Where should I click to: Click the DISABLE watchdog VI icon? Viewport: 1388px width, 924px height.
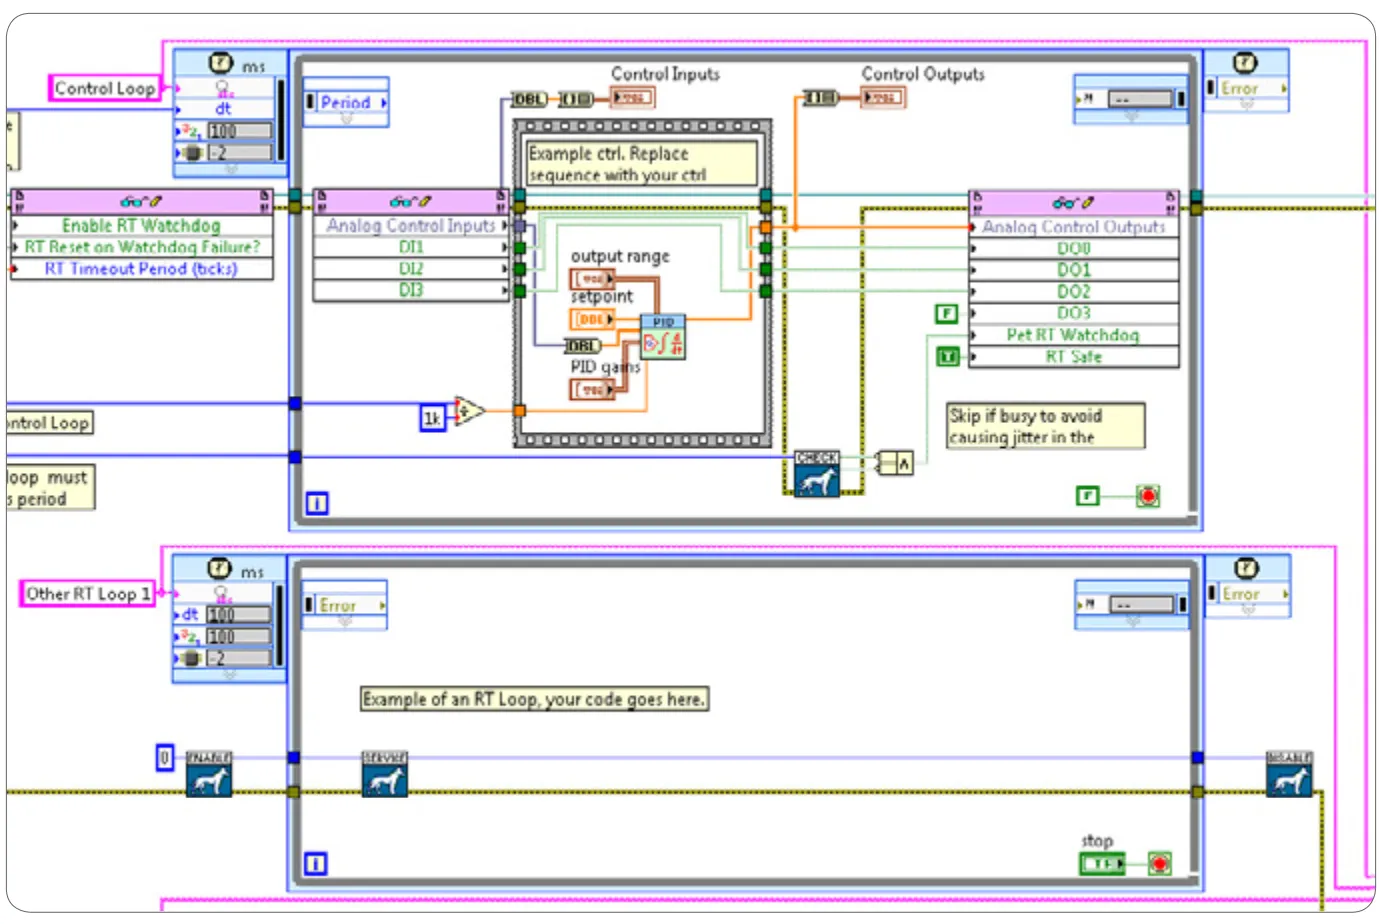[x=1289, y=774]
